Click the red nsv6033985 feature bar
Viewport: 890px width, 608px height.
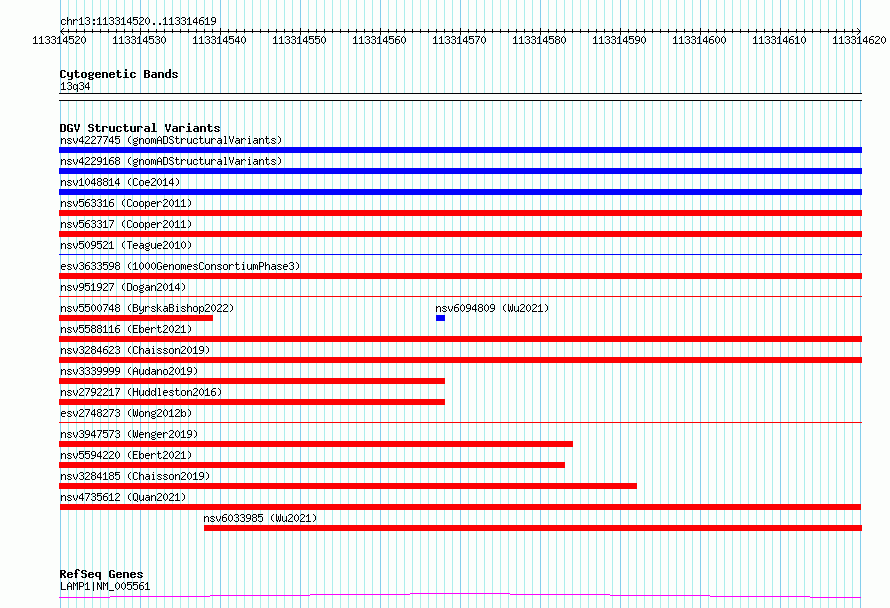click(x=533, y=528)
